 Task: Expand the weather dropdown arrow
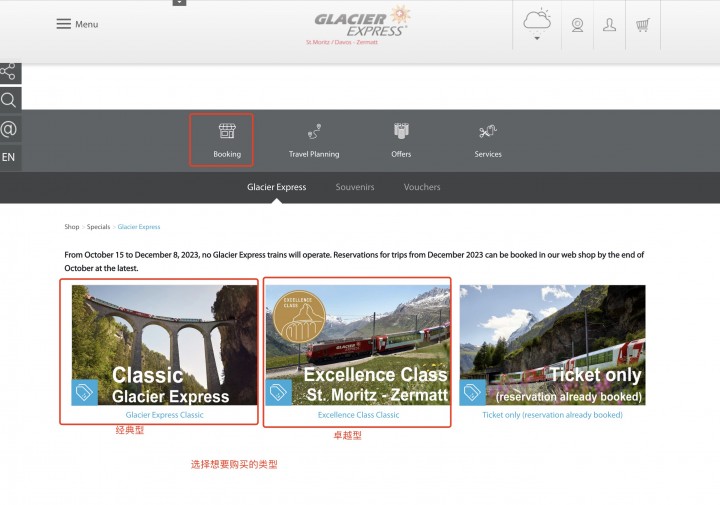pos(537,38)
